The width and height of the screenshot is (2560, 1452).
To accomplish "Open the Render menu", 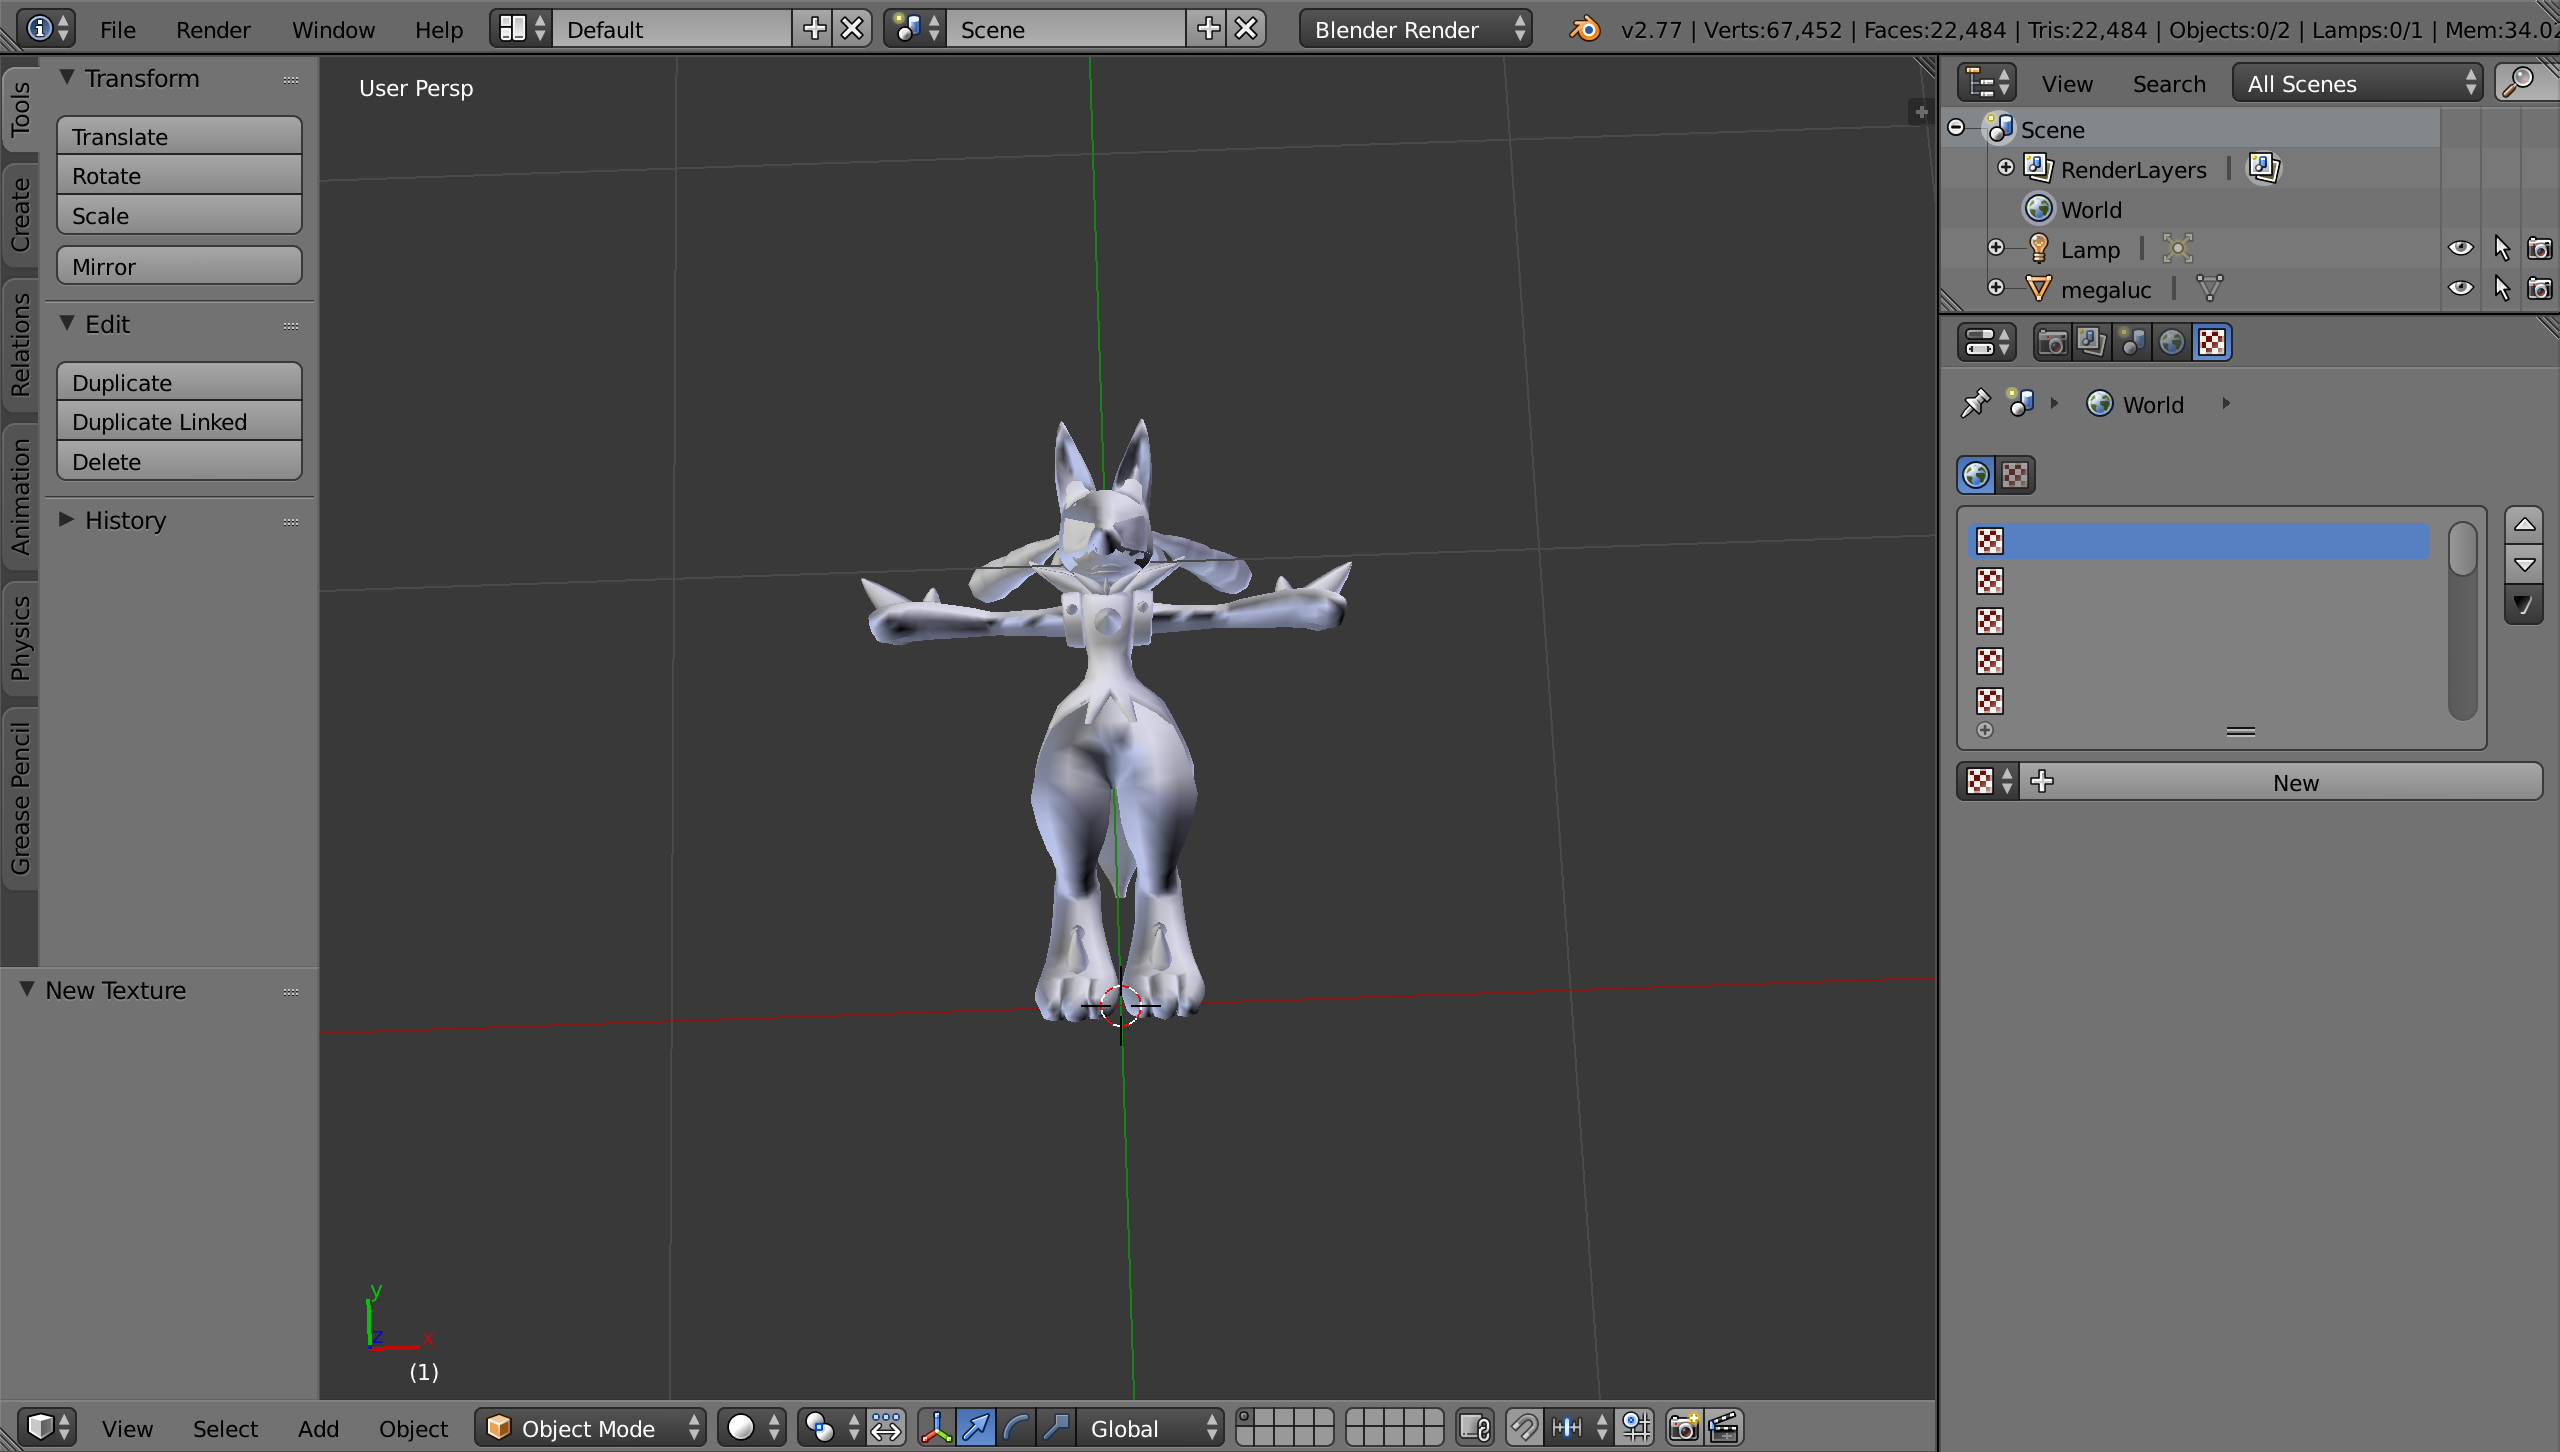I will pyautogui.click(x=213, y=30).
